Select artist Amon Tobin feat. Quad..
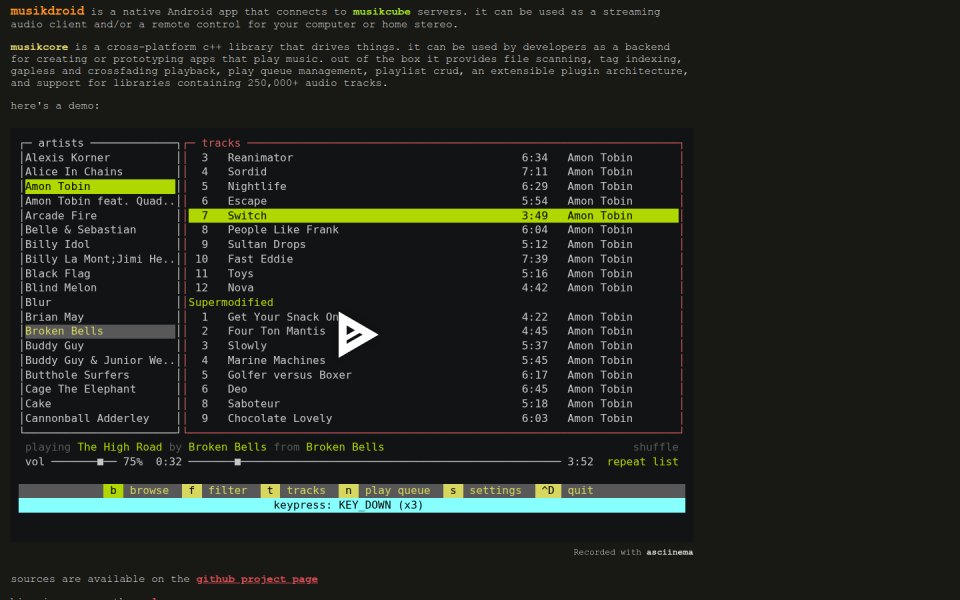This screenshot has height=600, width=960. click(100, 201)
